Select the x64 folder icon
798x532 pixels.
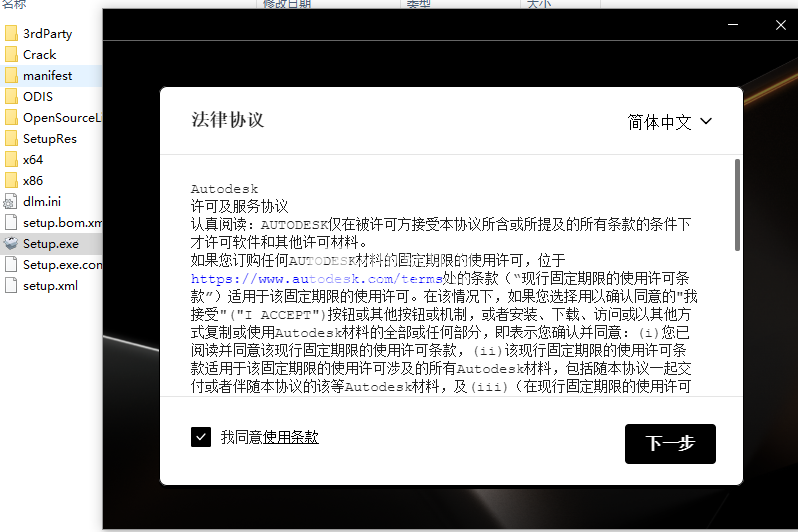click(x=11, y=159)
